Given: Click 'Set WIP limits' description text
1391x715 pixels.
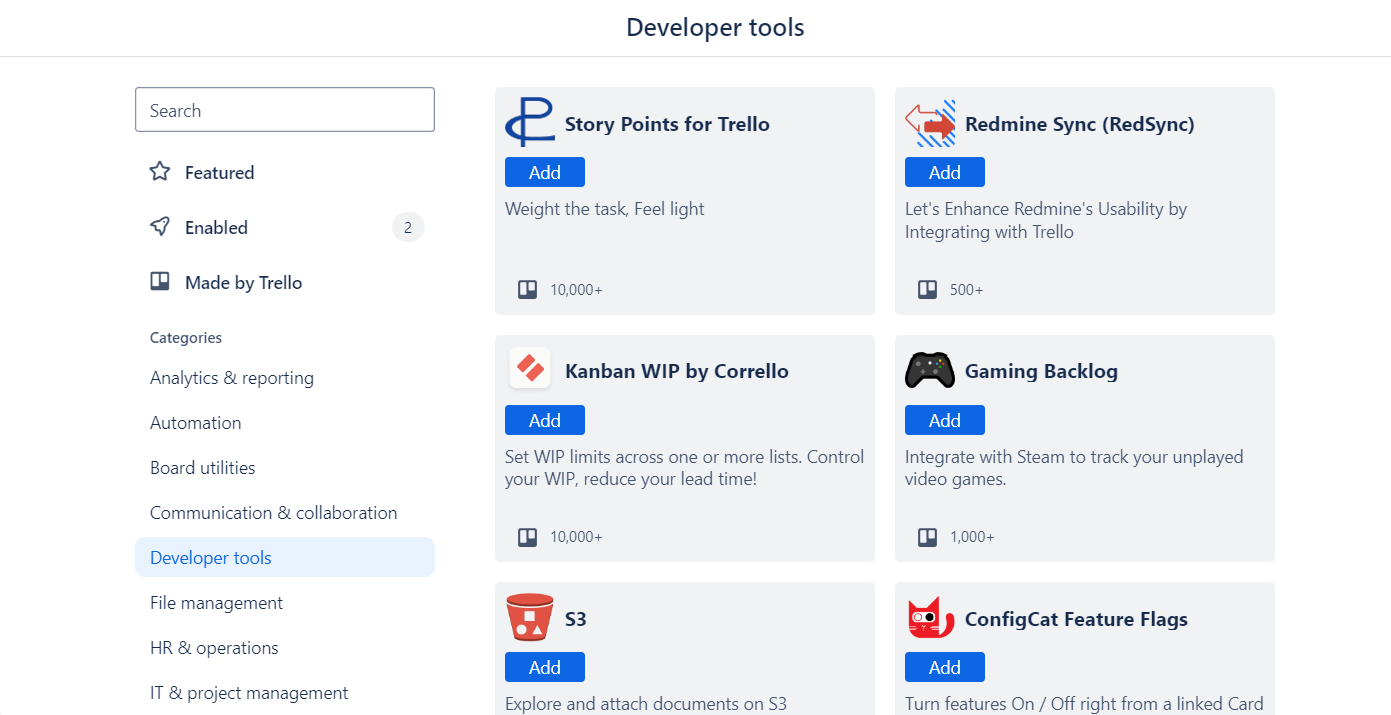Looking at the screenshot, I should point(684,468).
